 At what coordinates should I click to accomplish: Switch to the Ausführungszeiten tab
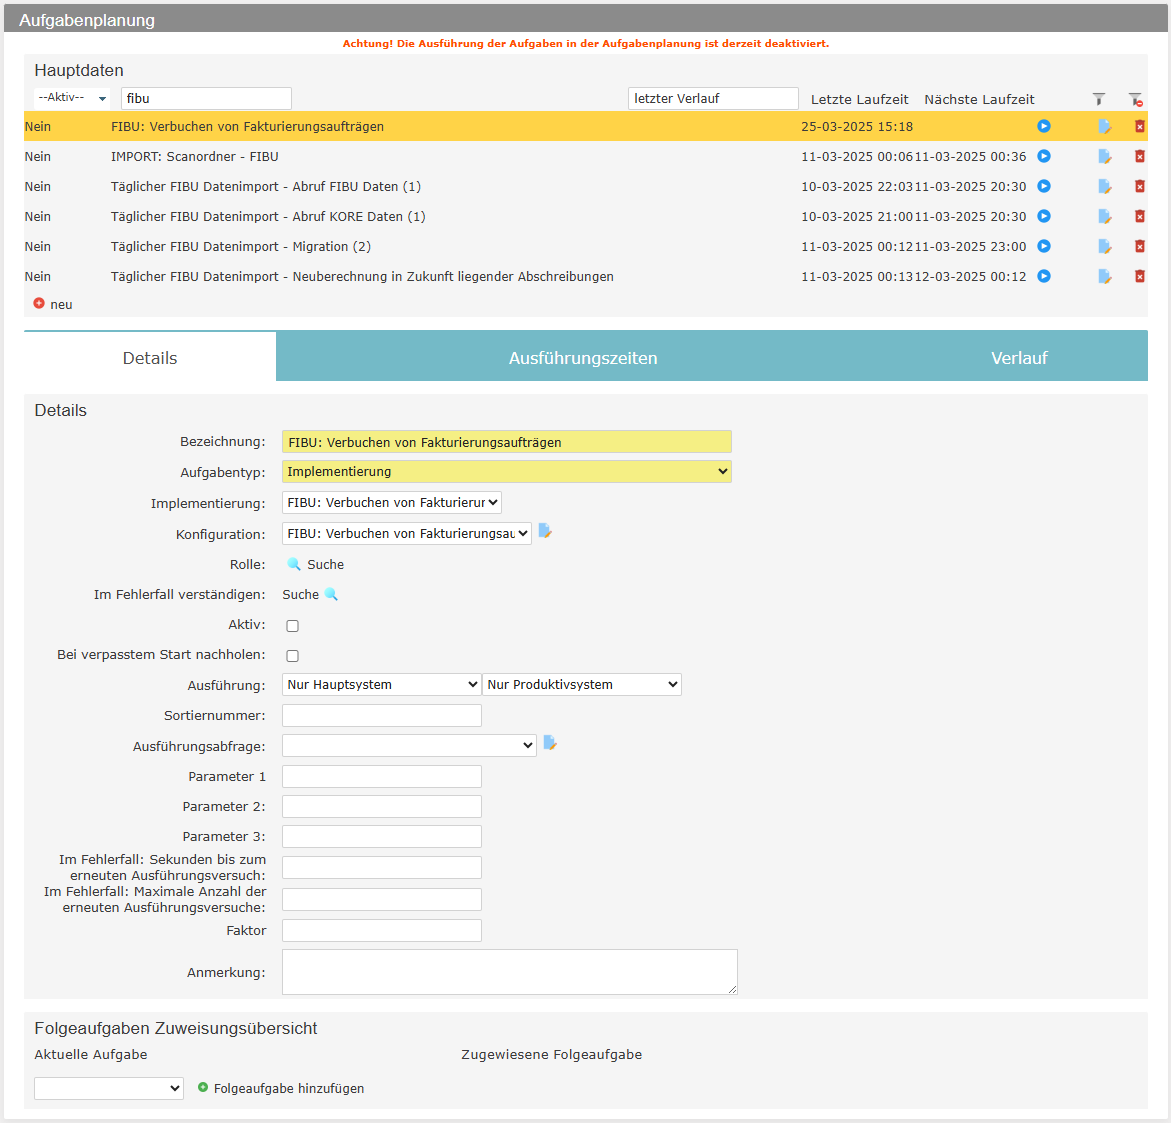point(583,358)
